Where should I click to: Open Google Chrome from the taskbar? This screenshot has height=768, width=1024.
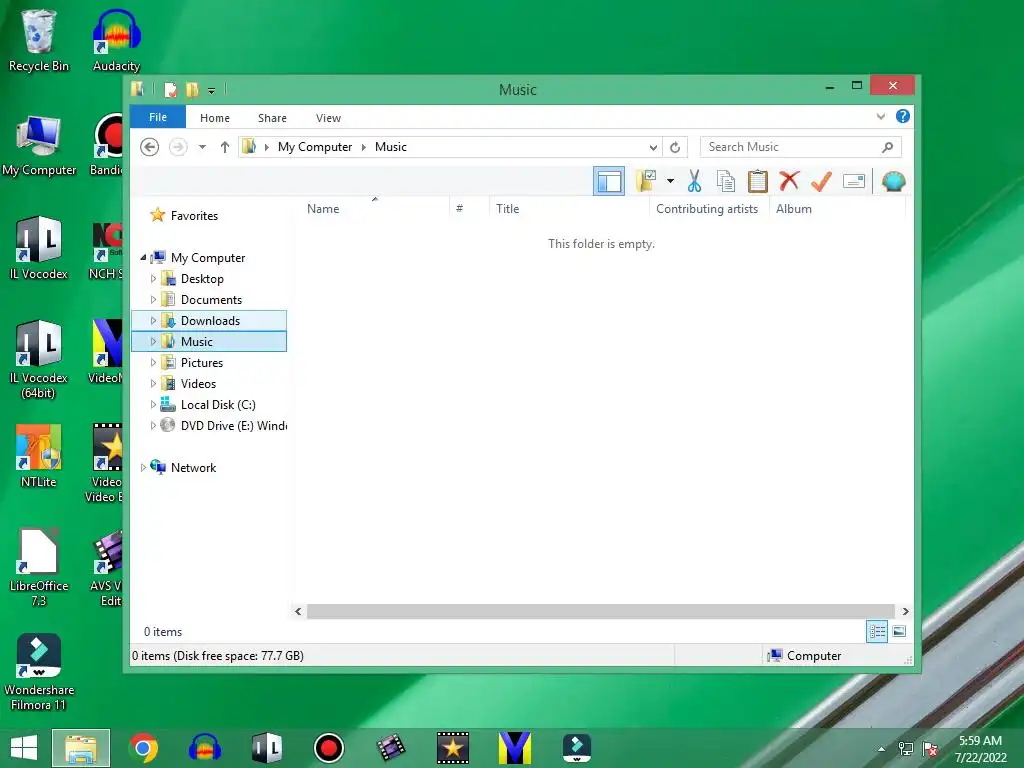[144, 748]
